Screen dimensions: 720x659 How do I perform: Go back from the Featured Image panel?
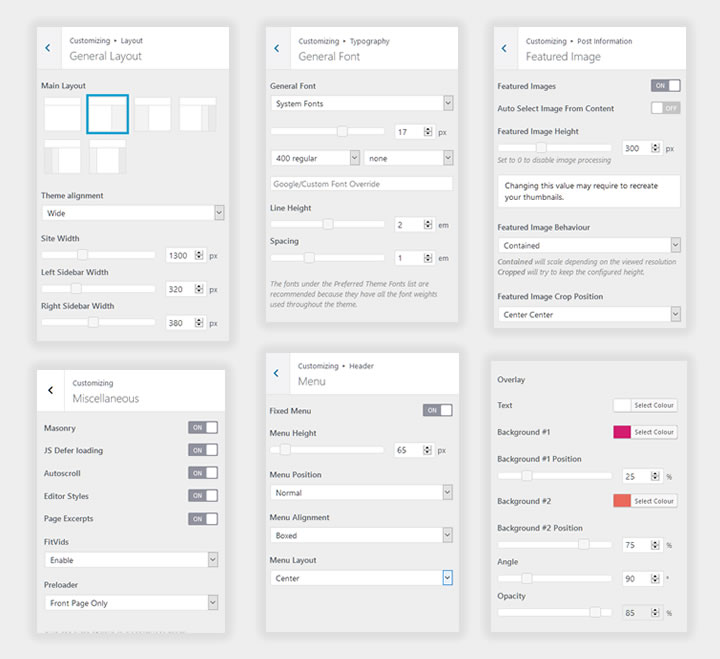coord(504,48)
